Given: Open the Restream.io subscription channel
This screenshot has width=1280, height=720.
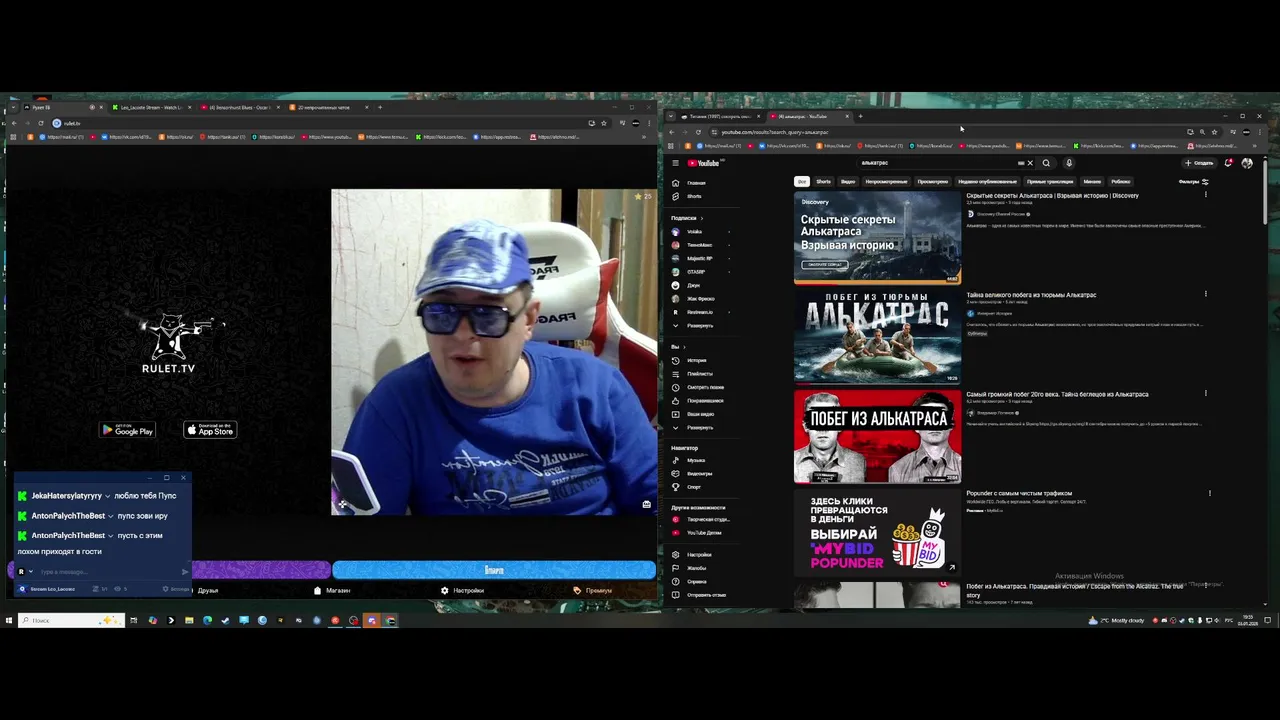Looking at the screenshot, I should point(700,312).
